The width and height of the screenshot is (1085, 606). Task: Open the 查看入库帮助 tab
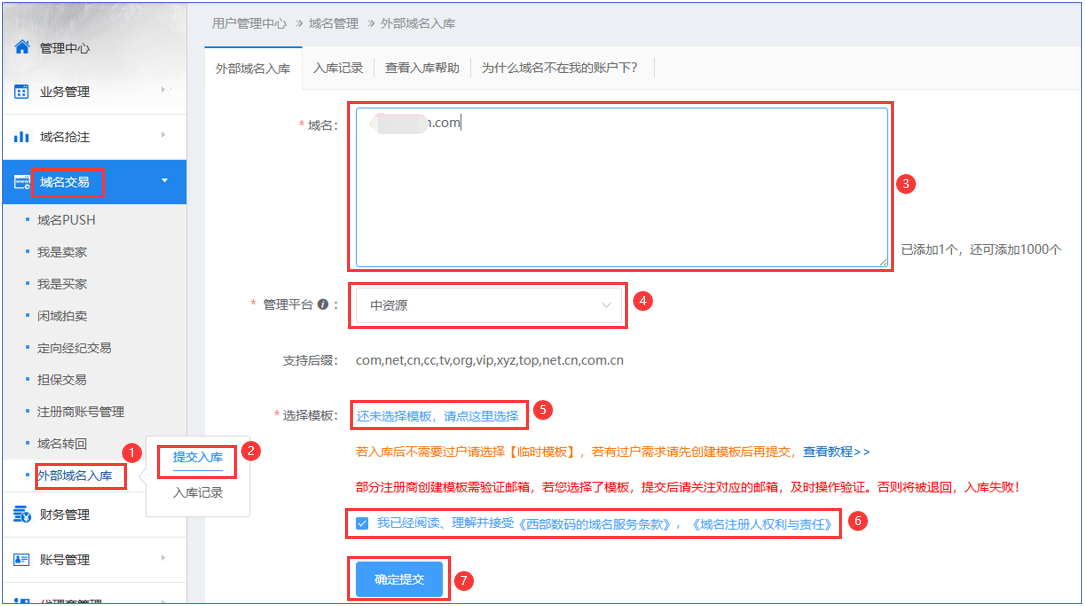click(x=422, y=68)
